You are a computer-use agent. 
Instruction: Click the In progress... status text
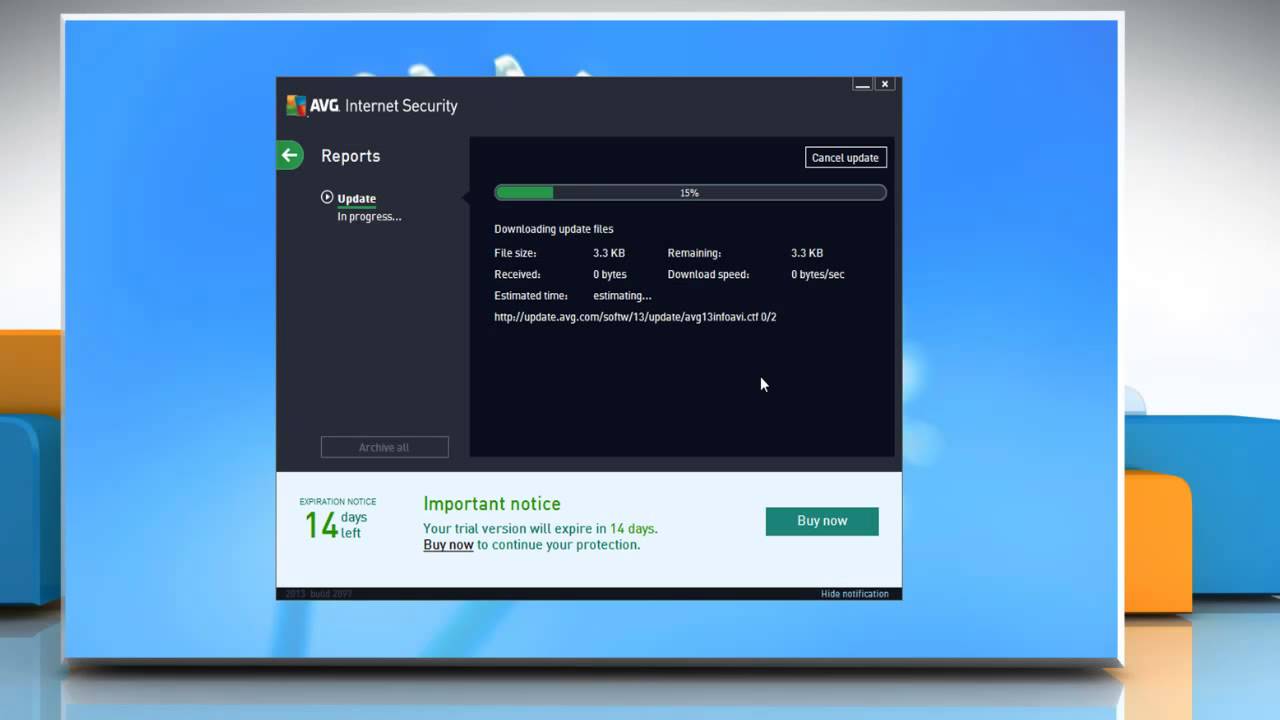tap(369, 217)
